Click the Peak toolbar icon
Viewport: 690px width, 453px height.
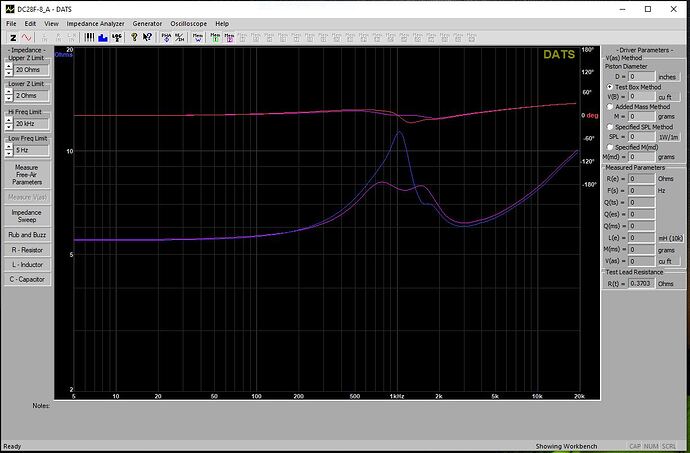pyautogui.click(x=166, y=36)
